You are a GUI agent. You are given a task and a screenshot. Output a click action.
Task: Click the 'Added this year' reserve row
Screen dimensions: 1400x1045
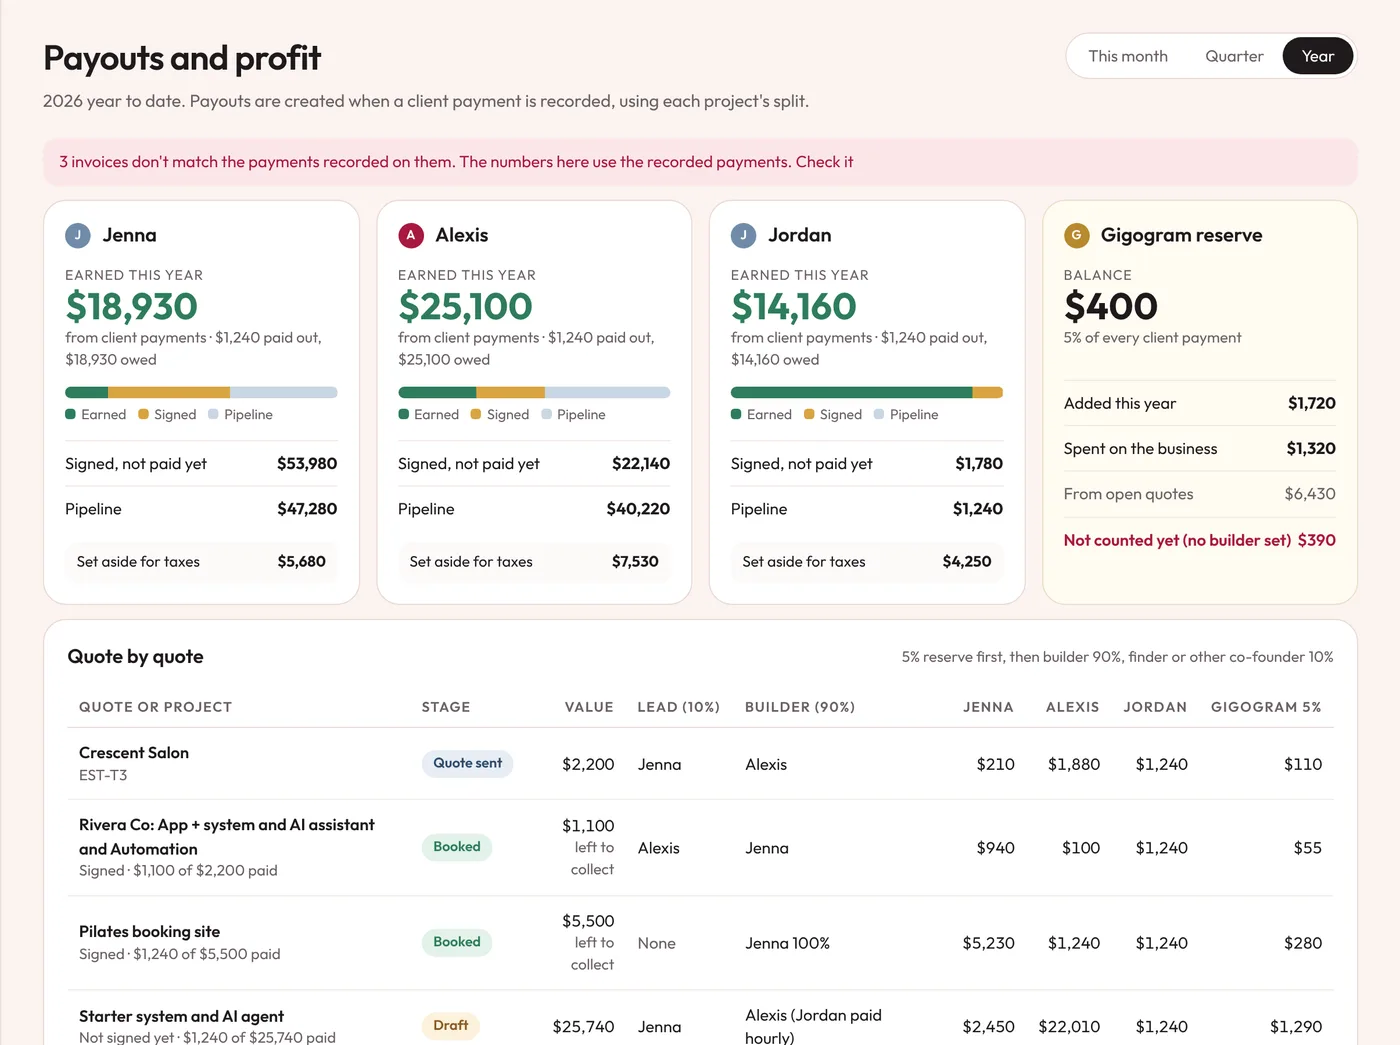coord(1200,404)
